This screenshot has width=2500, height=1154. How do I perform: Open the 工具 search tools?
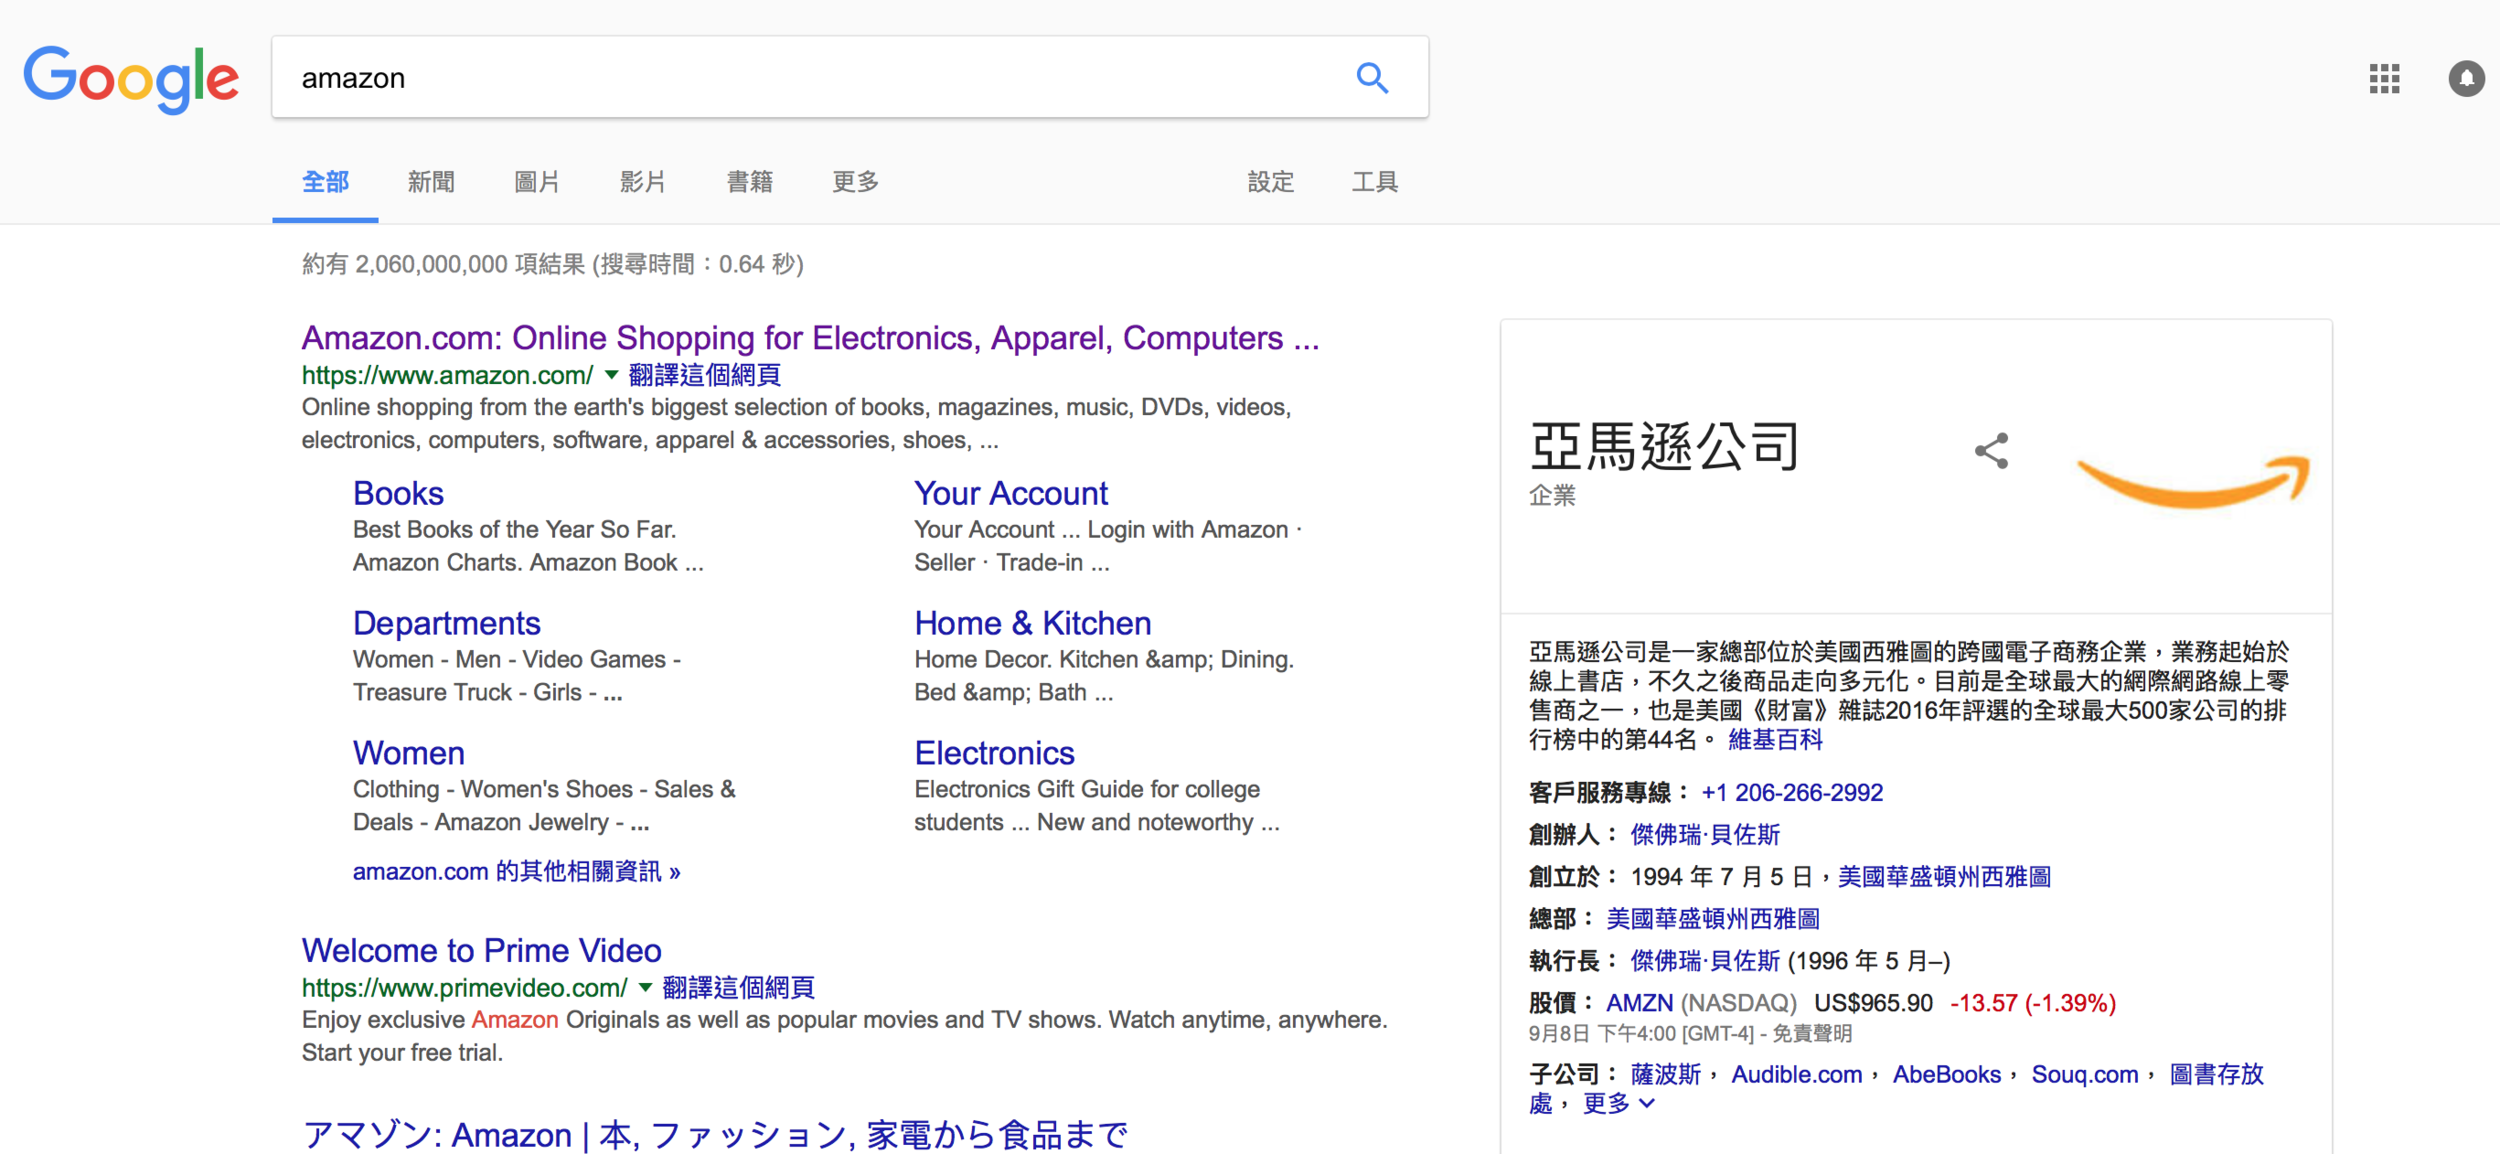(1374, 182)
